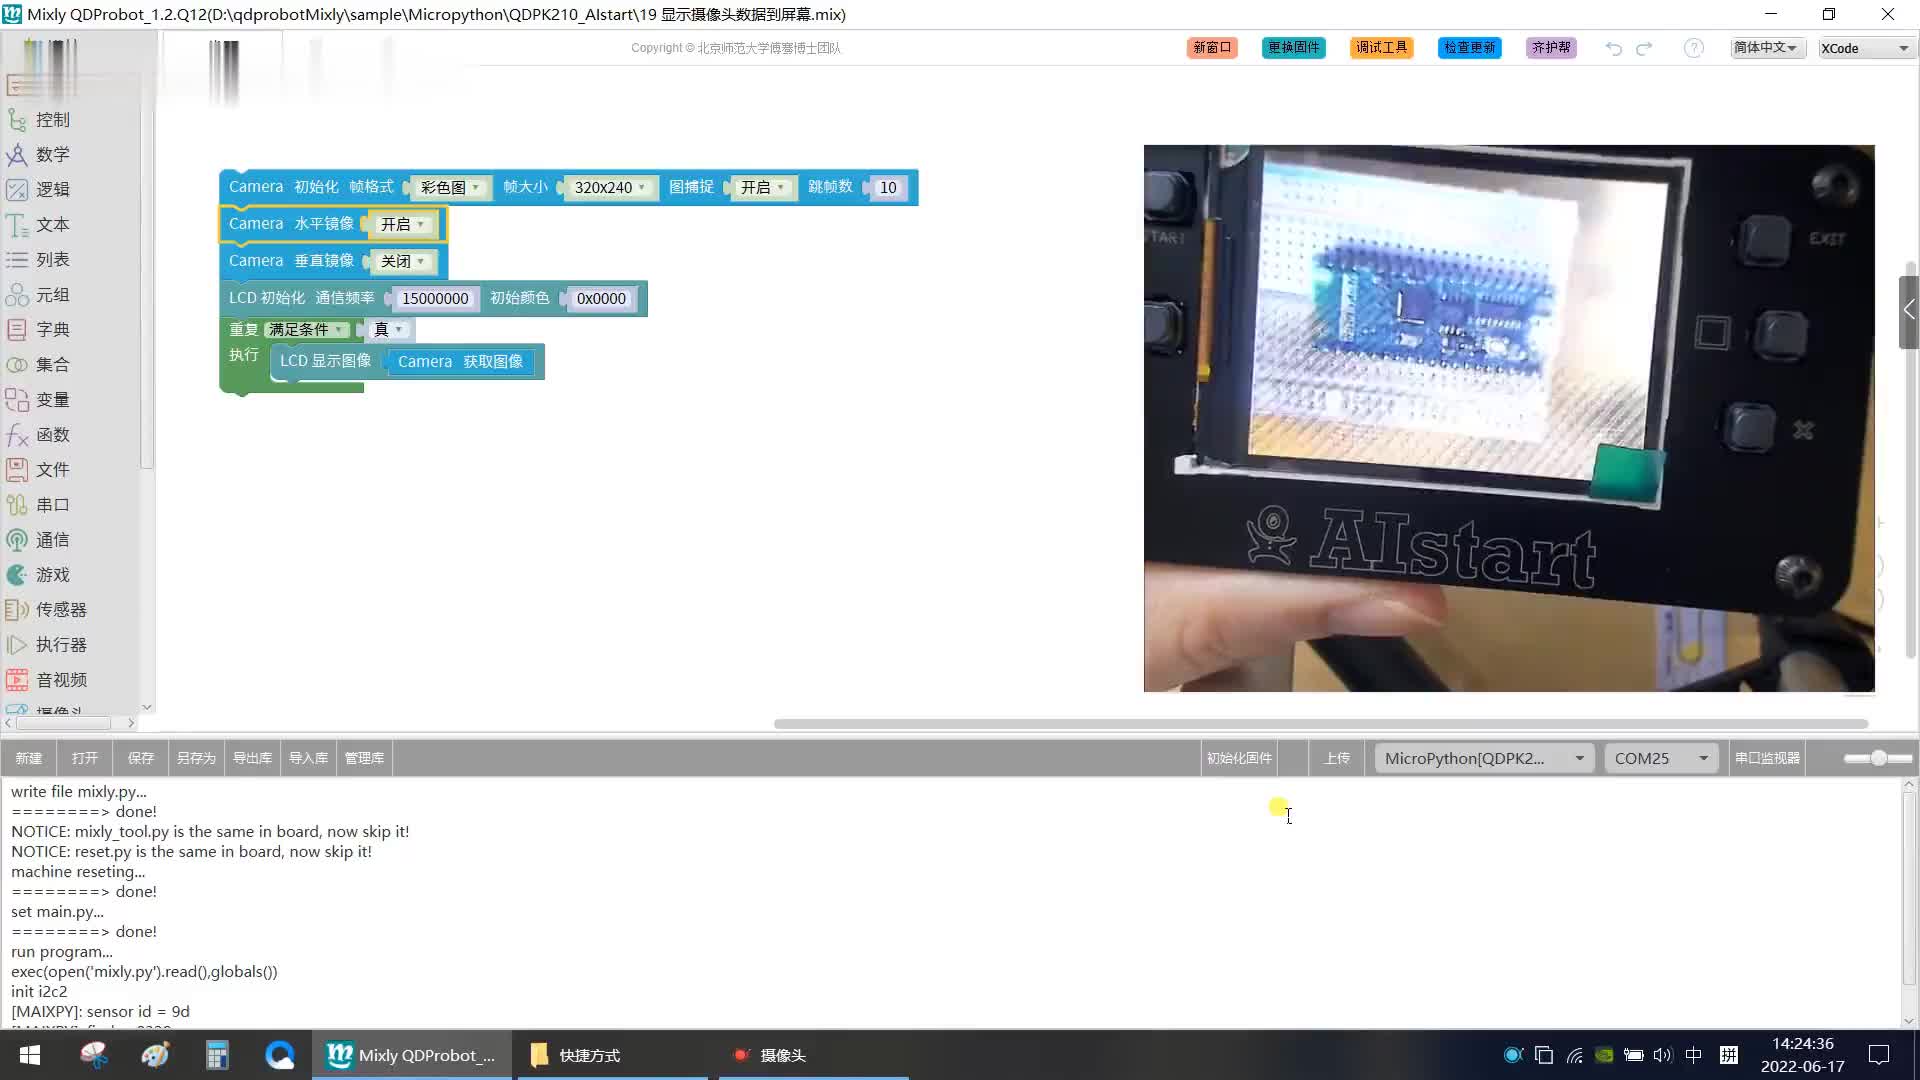Click the 新窗口 button
The height and width of the screenshot is (1080, 1920).
(1212, 48)
